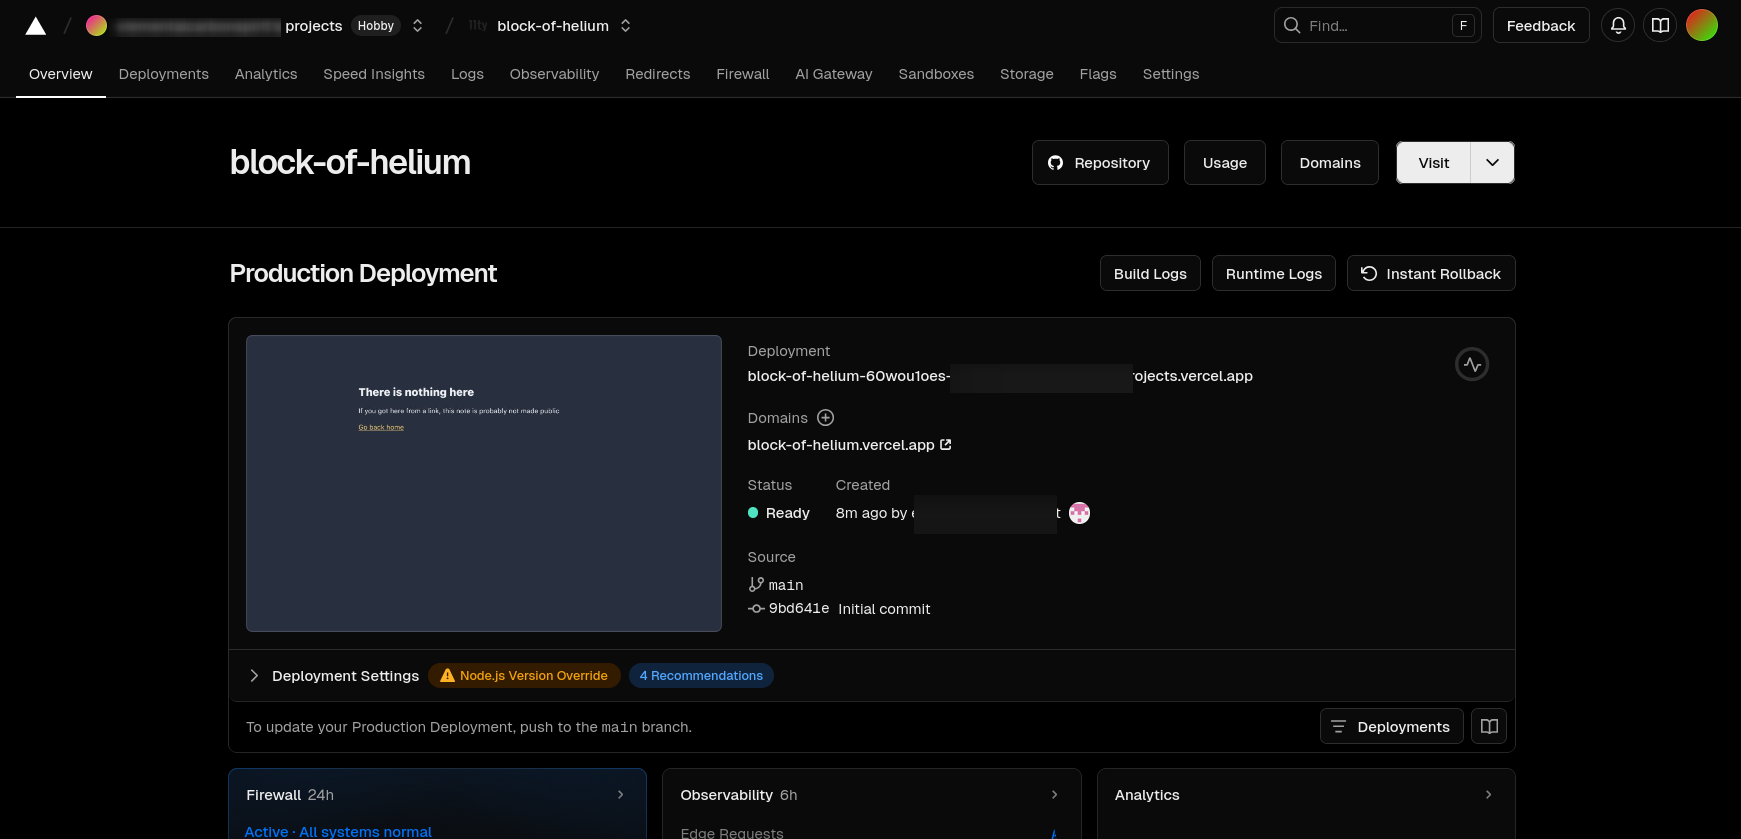The width and height of the screenshot is (1741, 839).
Task: Click the 4 Recommendations badge
Action: (x=701, y=676)
